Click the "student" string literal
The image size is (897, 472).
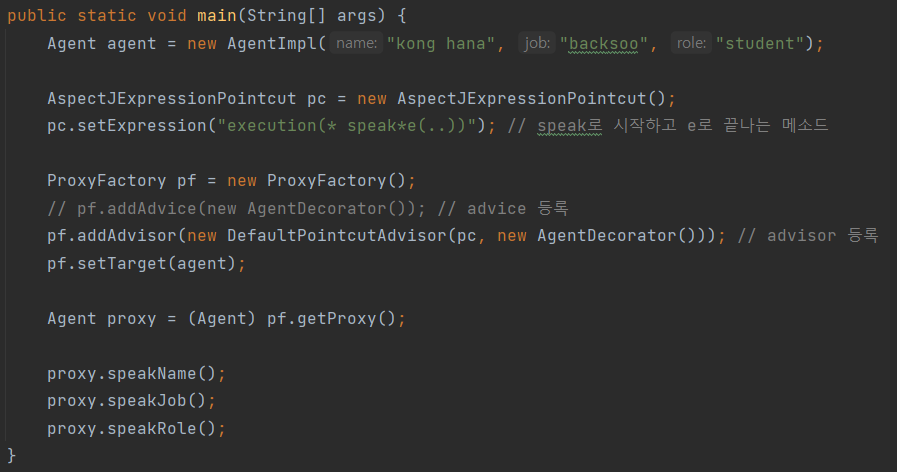point(760,43)
